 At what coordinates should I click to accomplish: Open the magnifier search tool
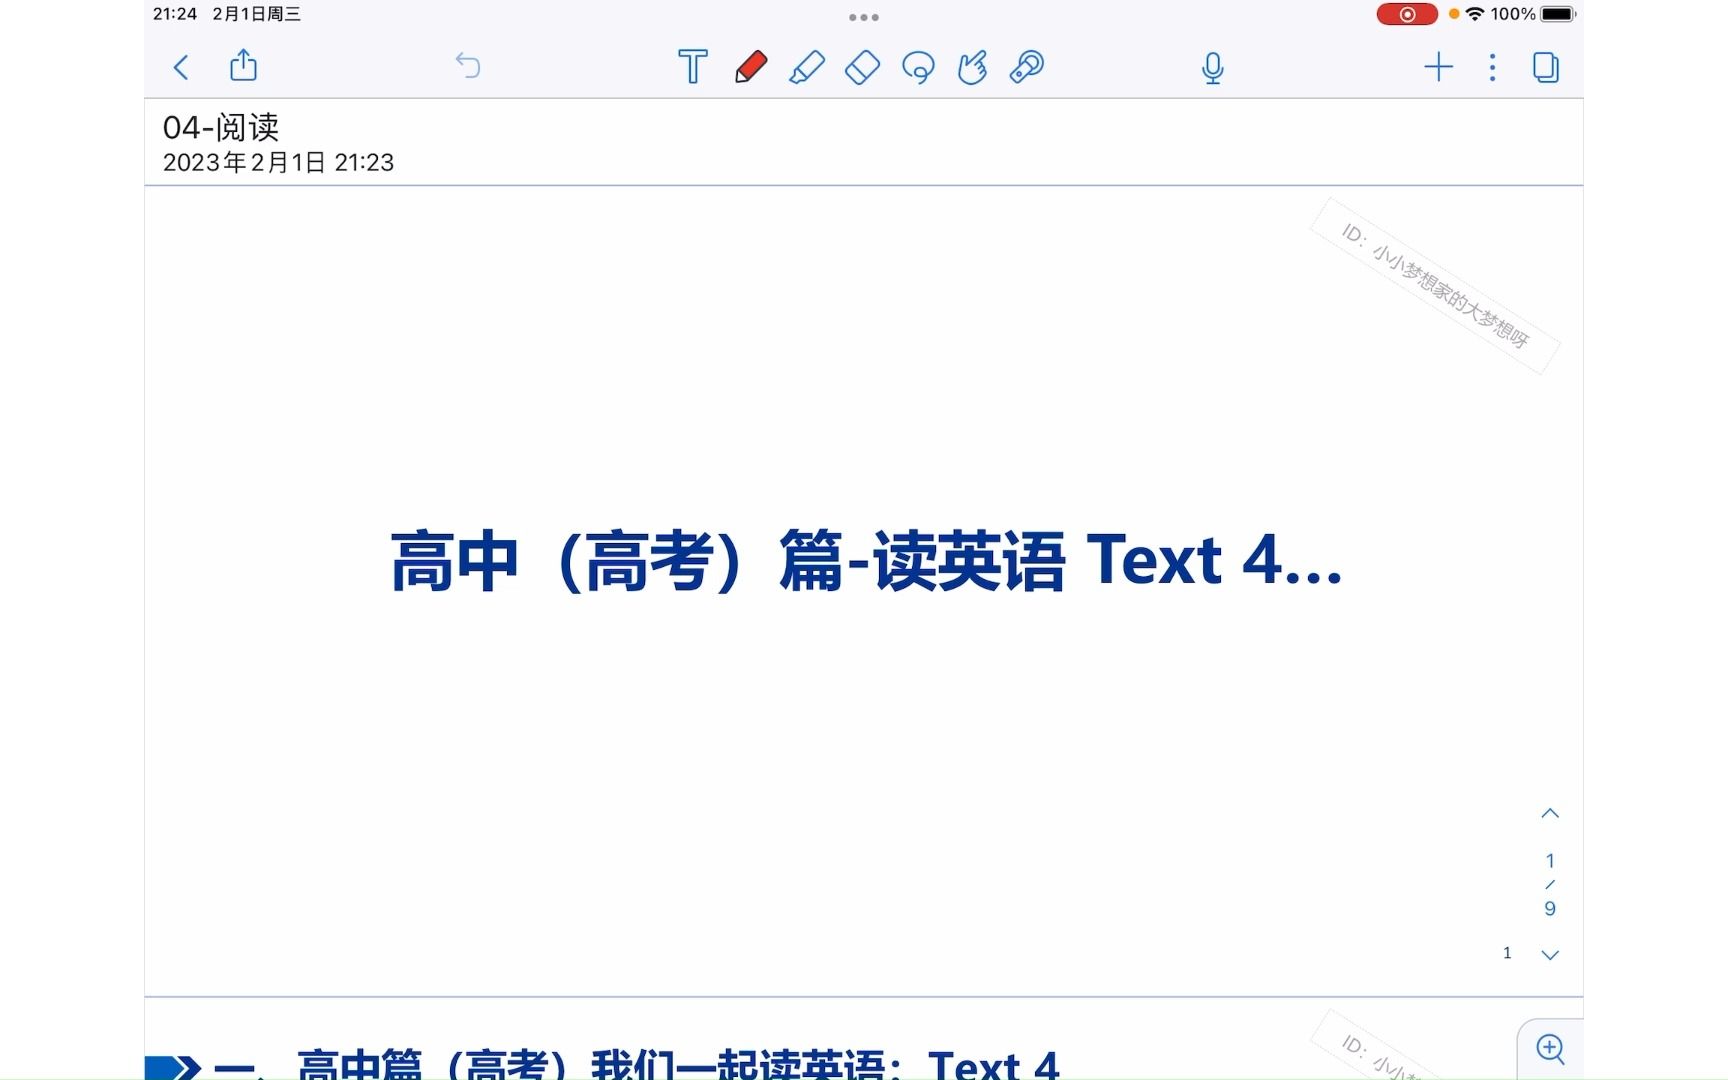coord(1027,67)
